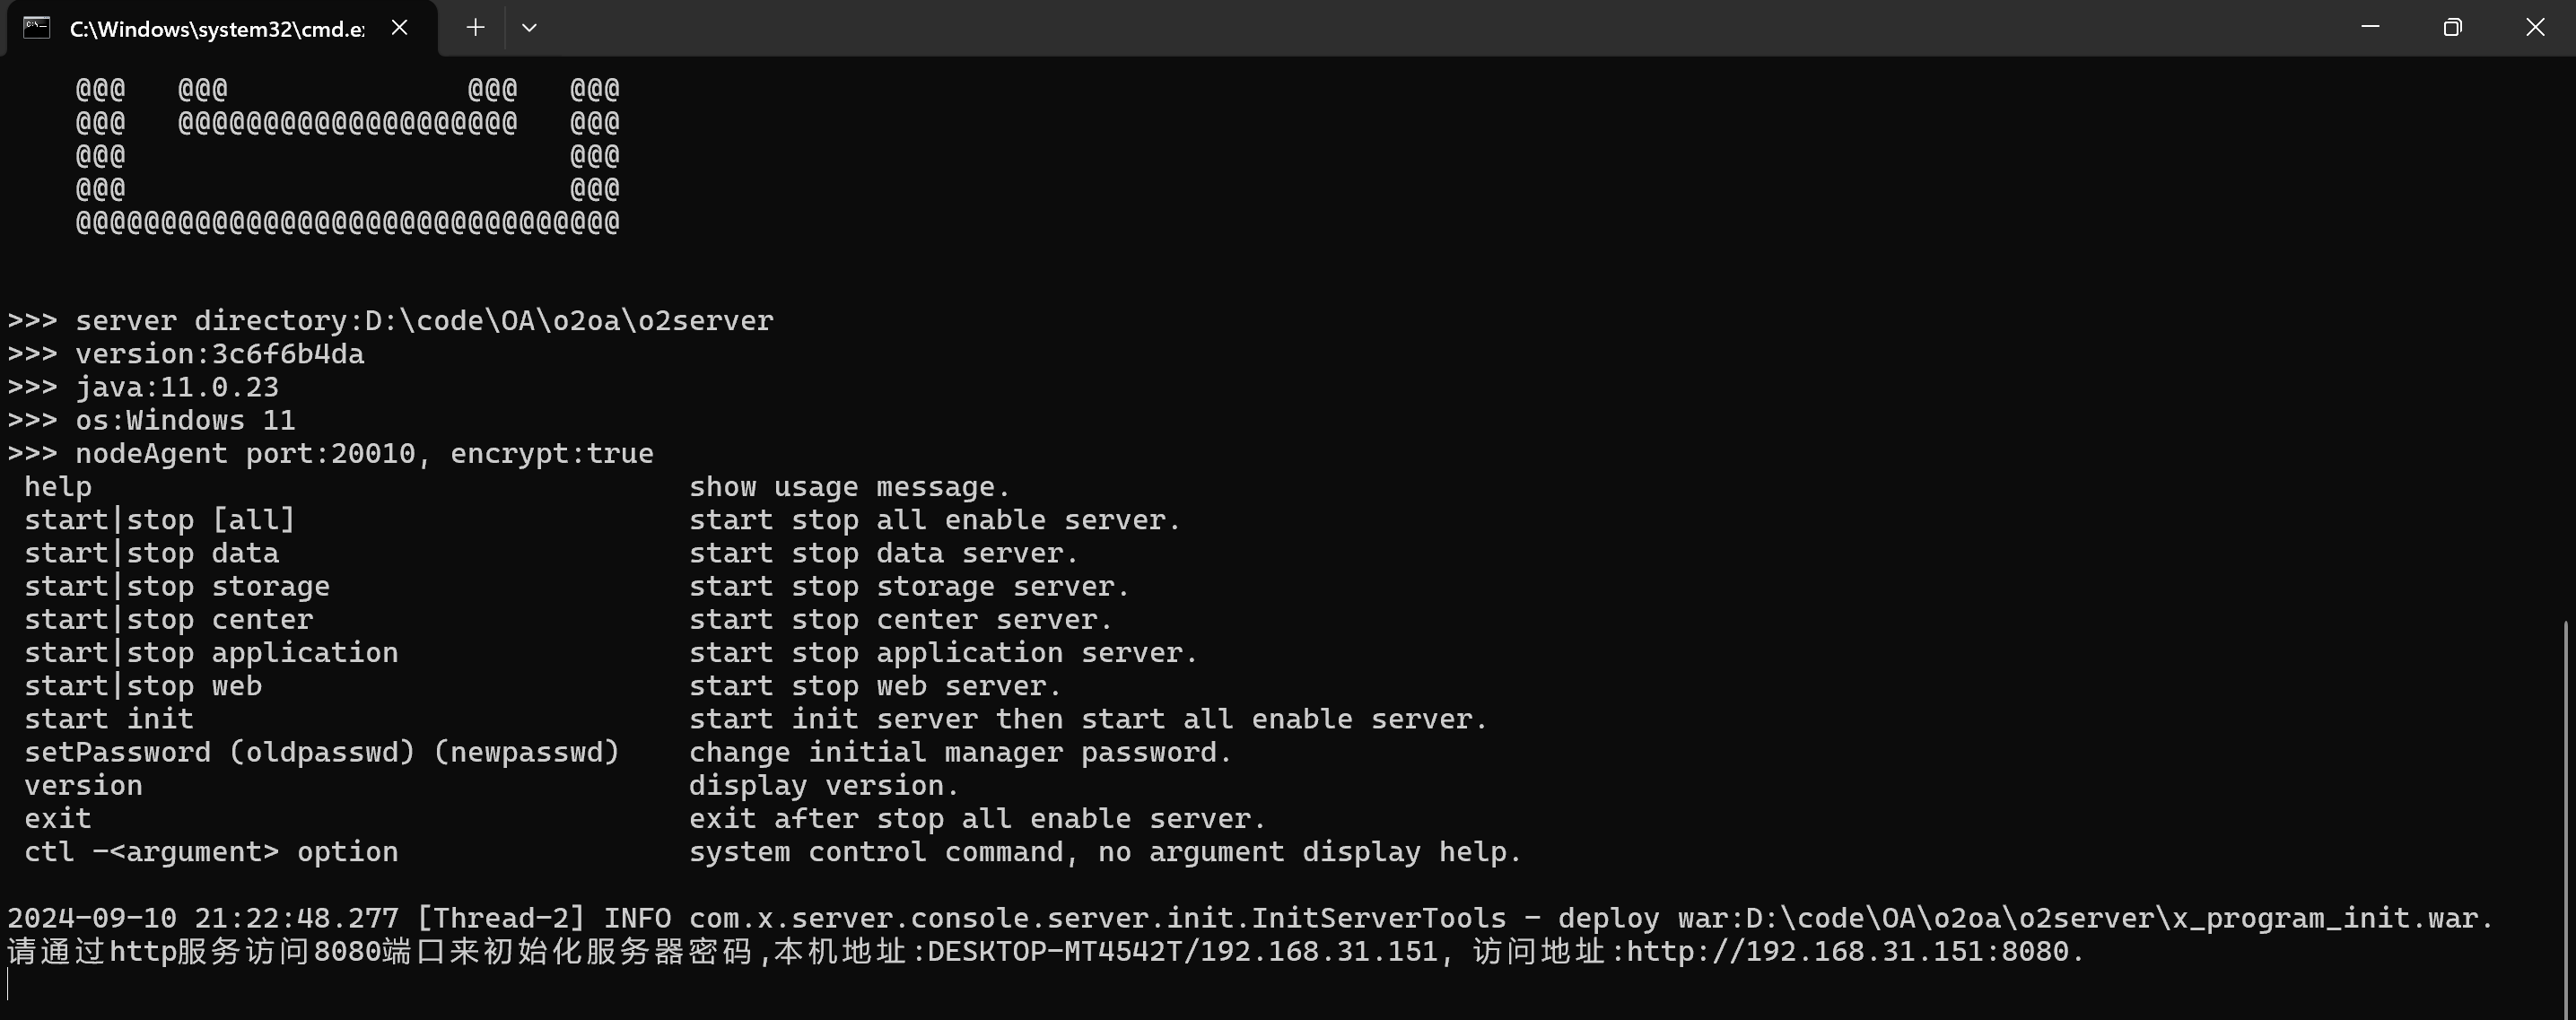Click the "start init" command text

coord(109,719)
